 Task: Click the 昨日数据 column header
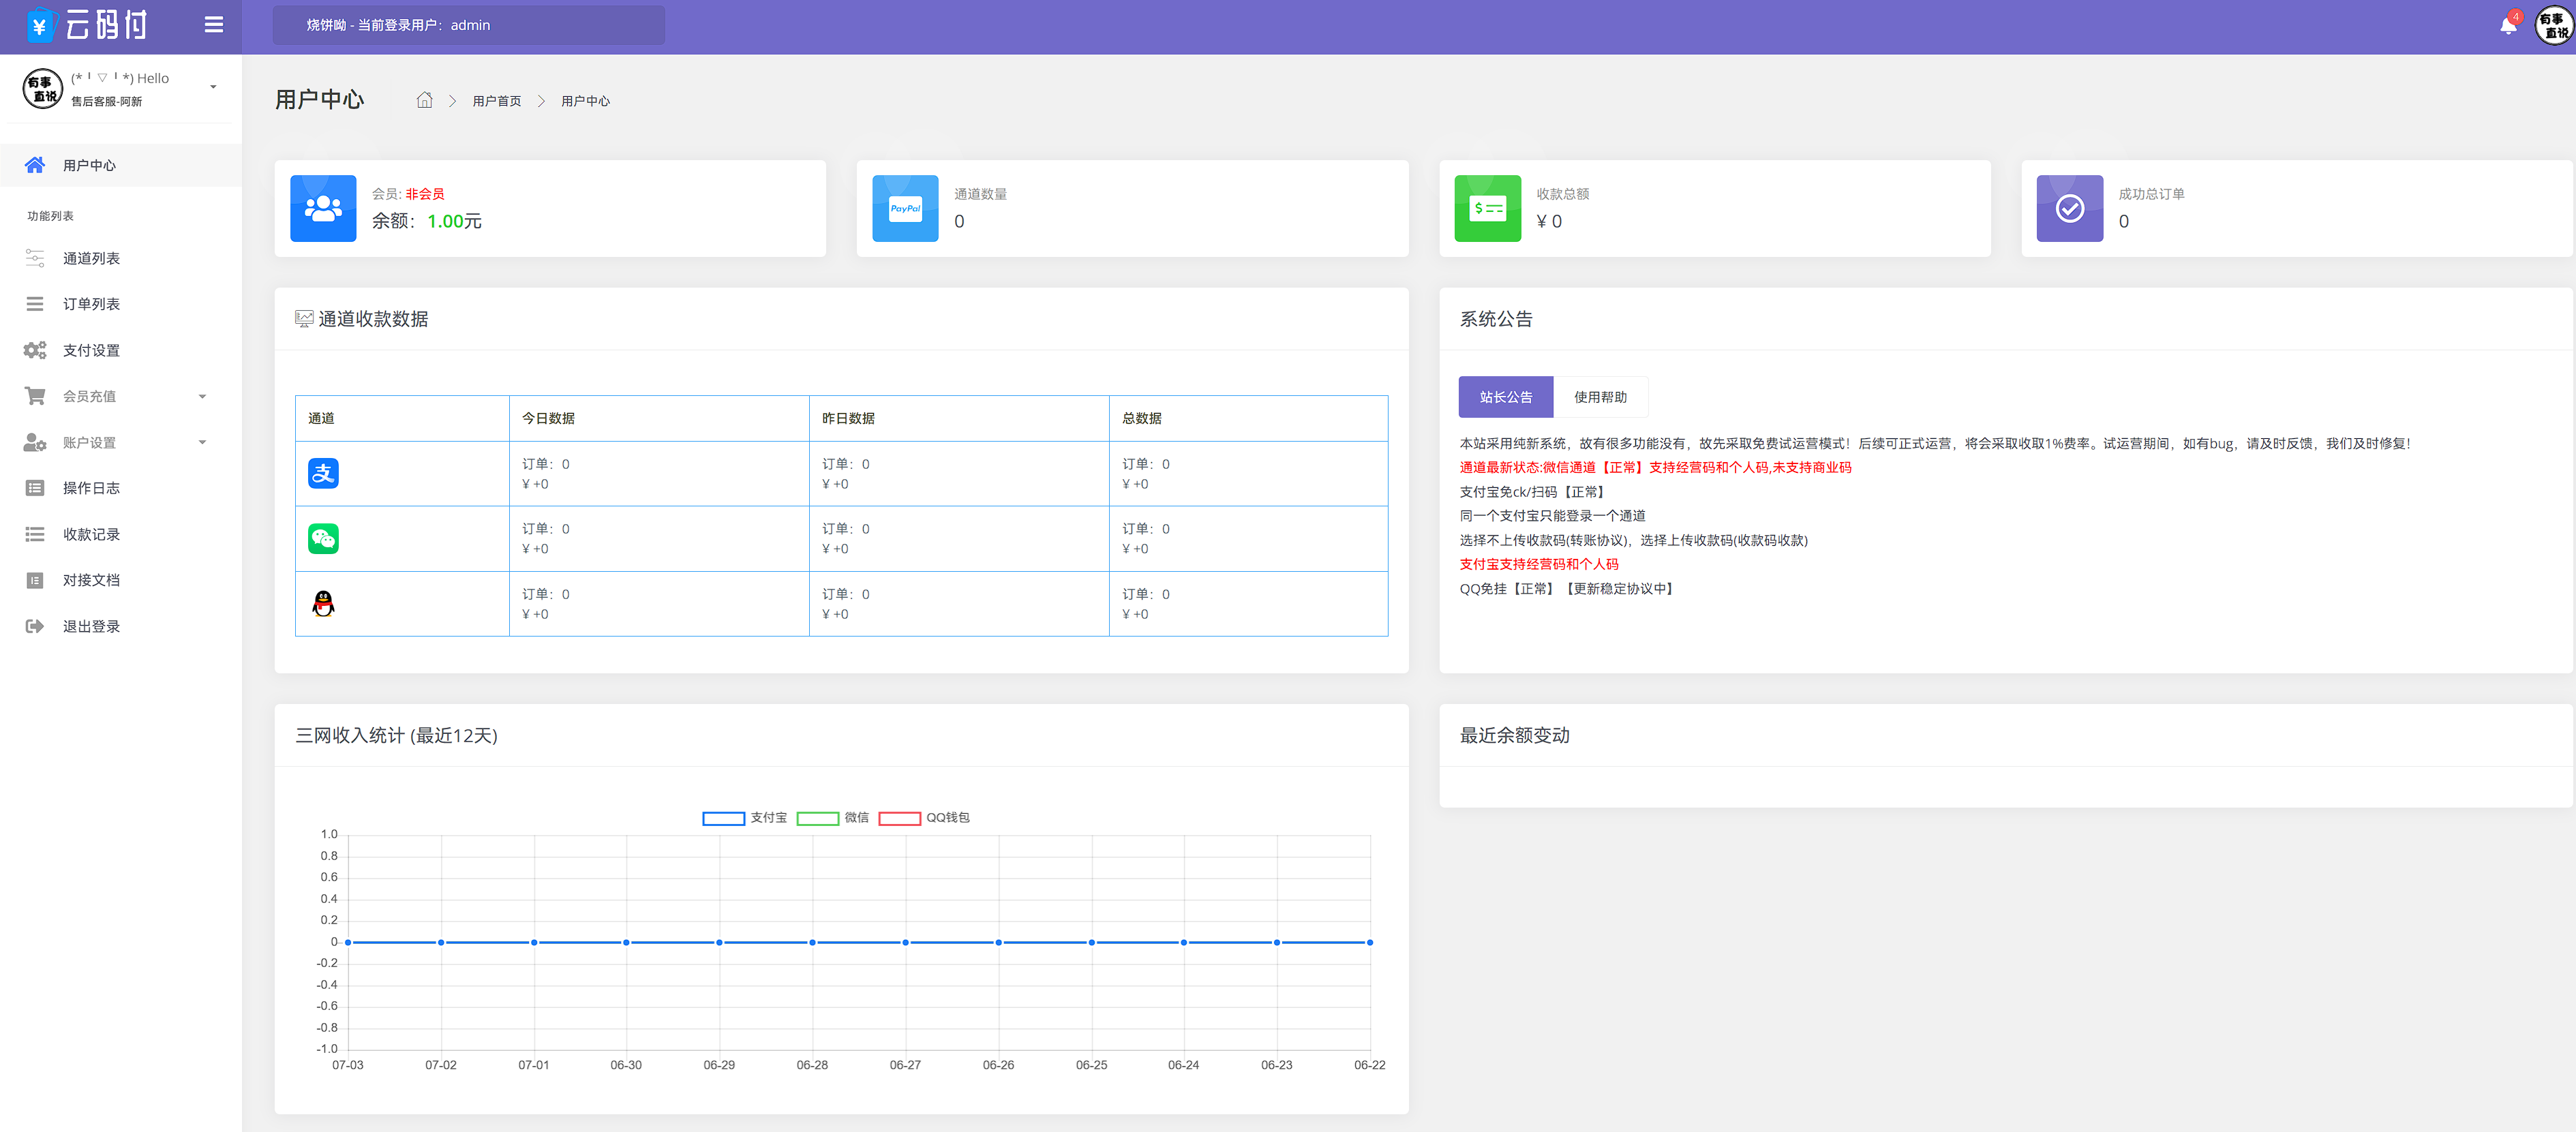click(x=848, y=418)
